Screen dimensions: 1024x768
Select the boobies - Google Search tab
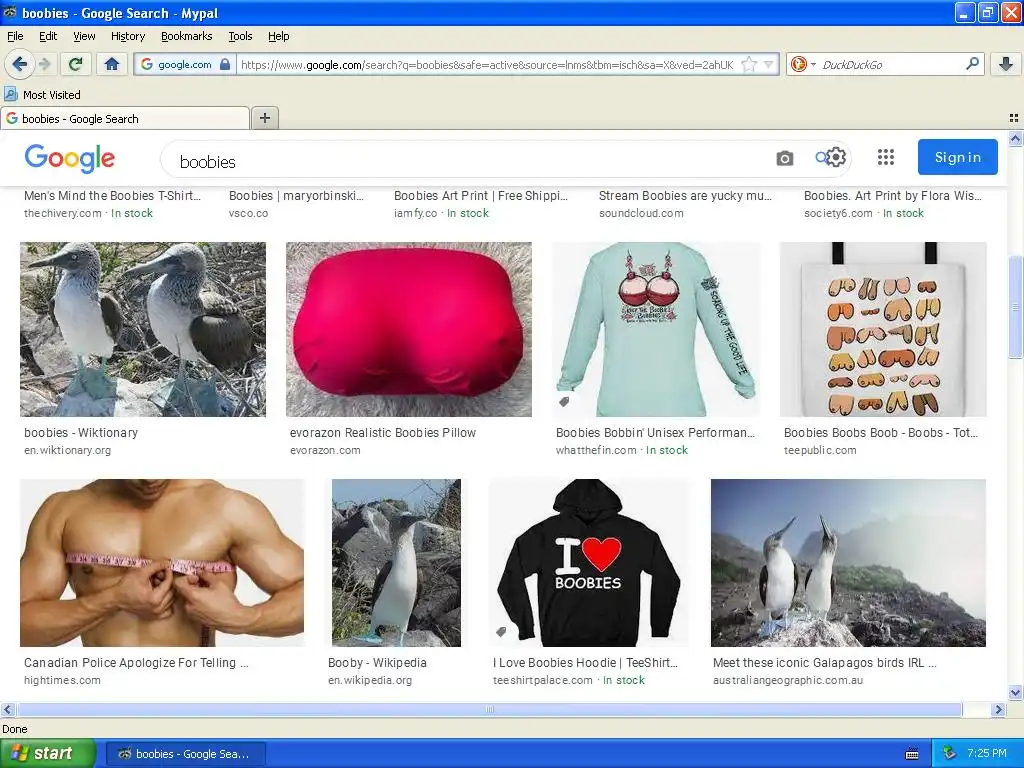pos(125,118)
